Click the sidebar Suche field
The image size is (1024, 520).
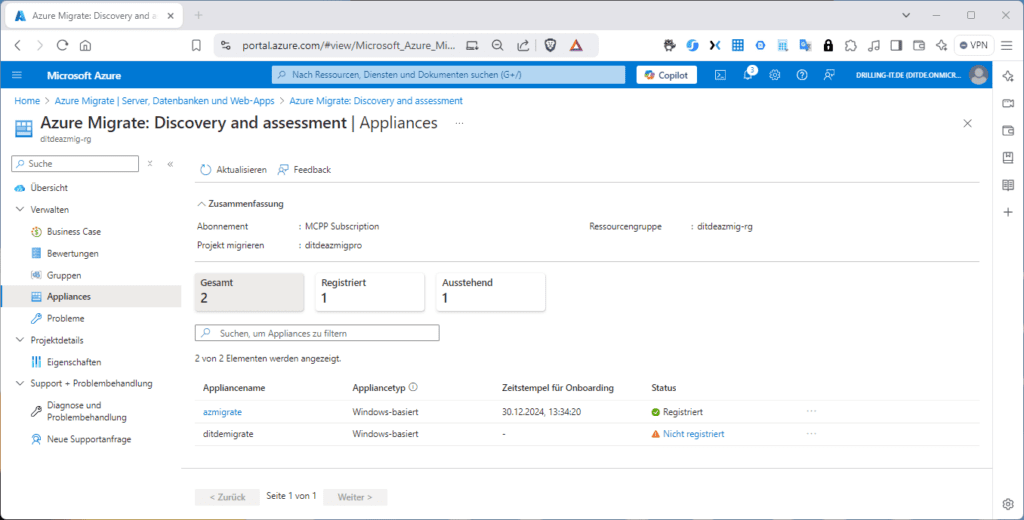pyautogui.click(x=75, y=164)
